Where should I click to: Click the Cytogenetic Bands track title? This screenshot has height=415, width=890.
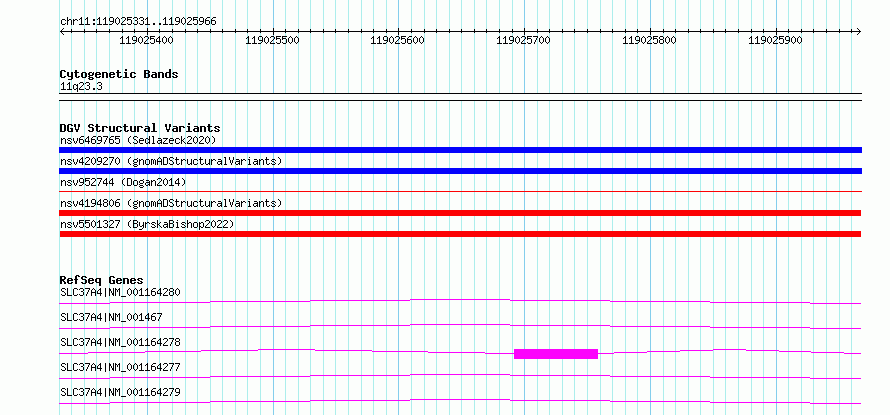tap(119, 74)
